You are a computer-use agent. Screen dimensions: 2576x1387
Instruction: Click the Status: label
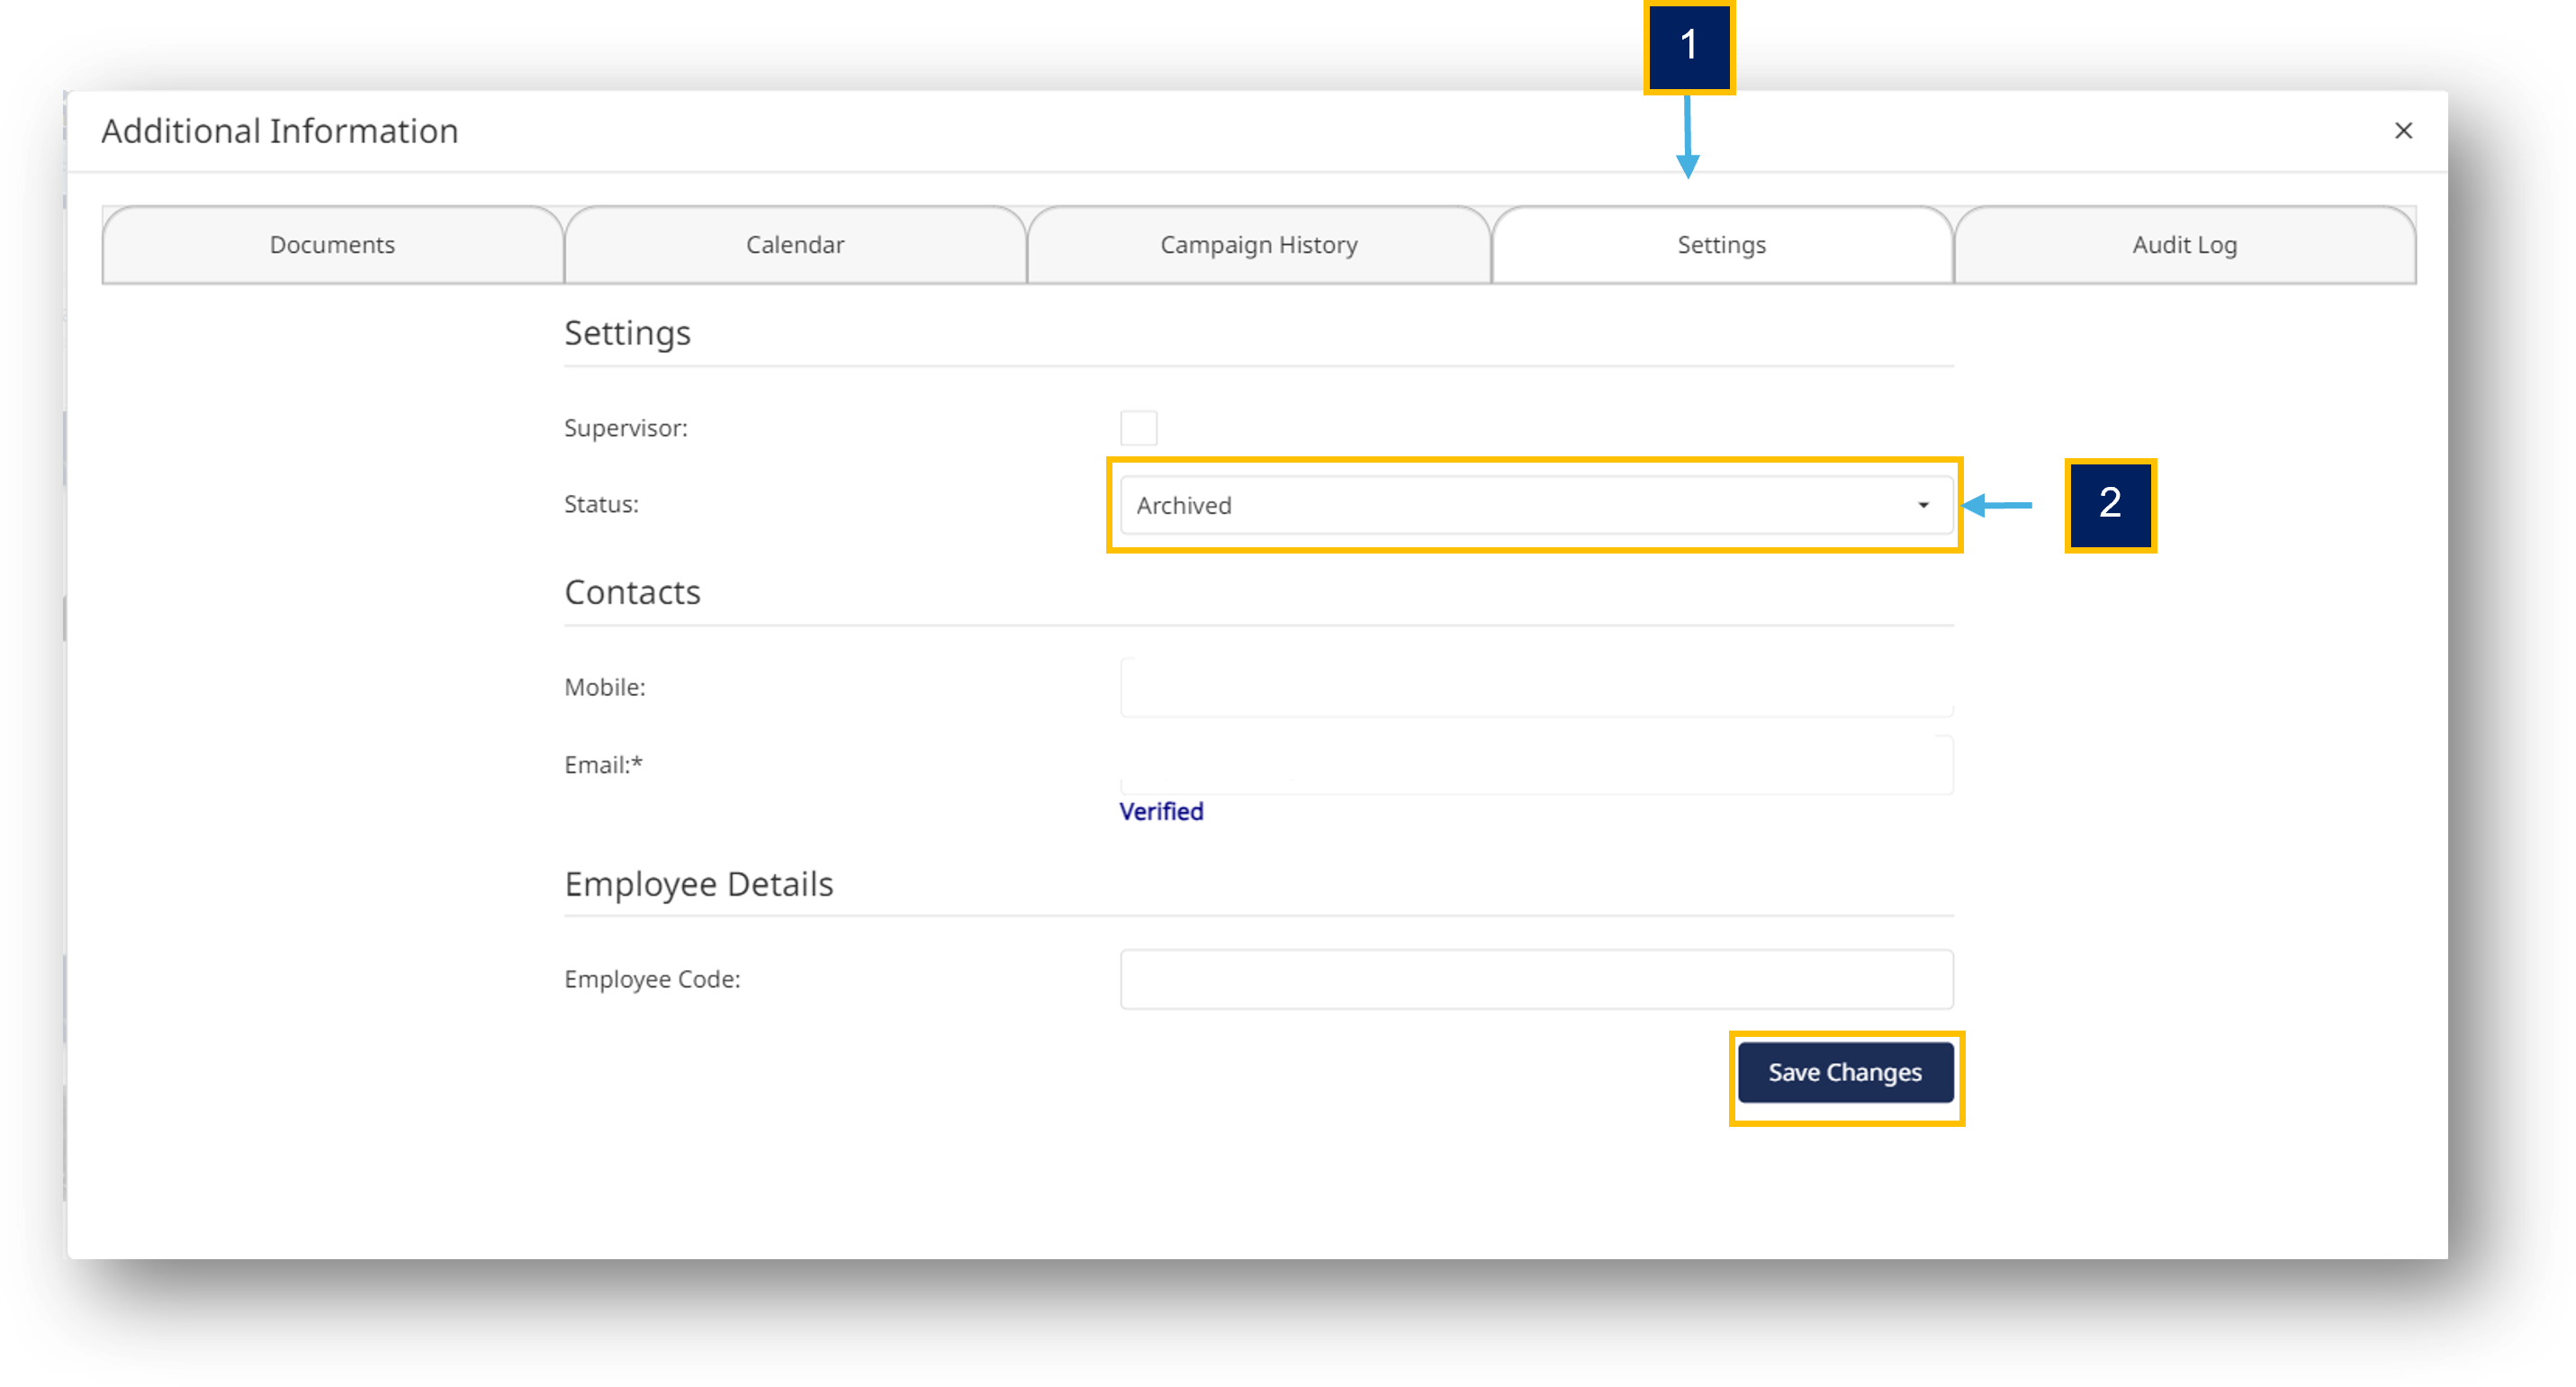pyautogui.click(x=602, y=504)
